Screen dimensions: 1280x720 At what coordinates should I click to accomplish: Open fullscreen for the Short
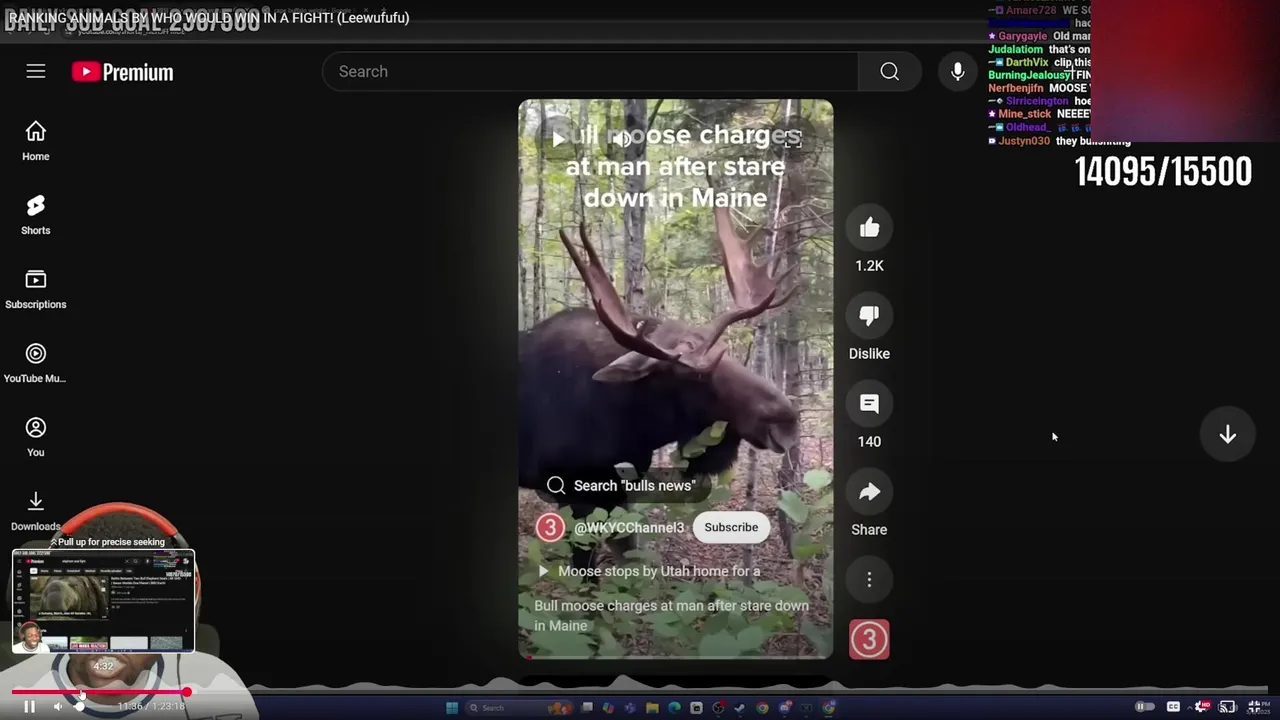pyautogui.click(x=792, y=139)
